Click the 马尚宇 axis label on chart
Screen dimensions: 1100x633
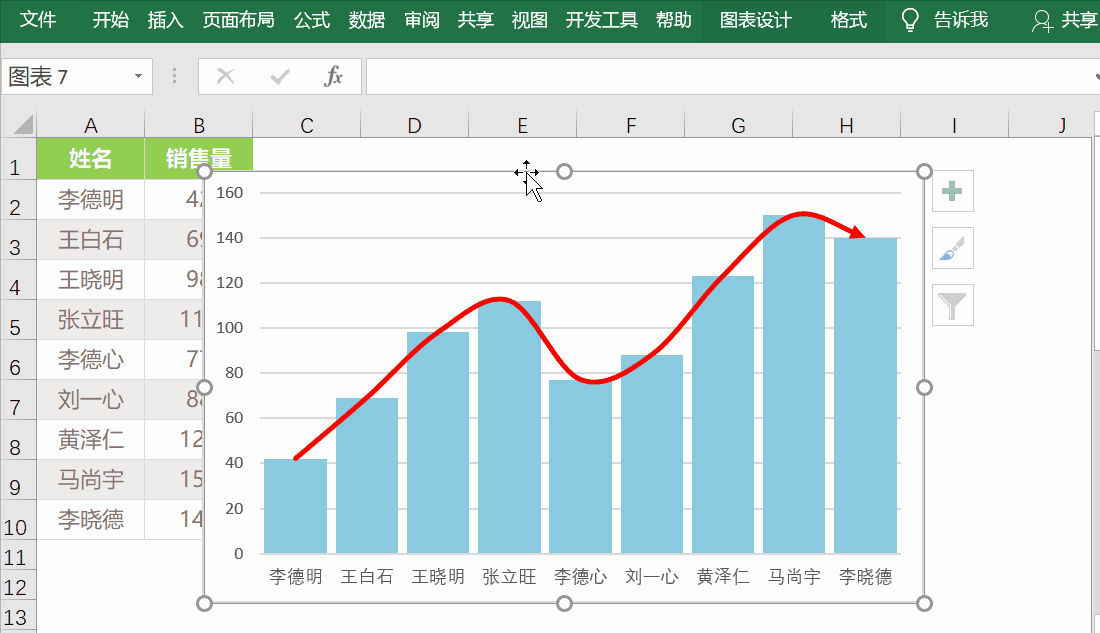click(794, 577)
